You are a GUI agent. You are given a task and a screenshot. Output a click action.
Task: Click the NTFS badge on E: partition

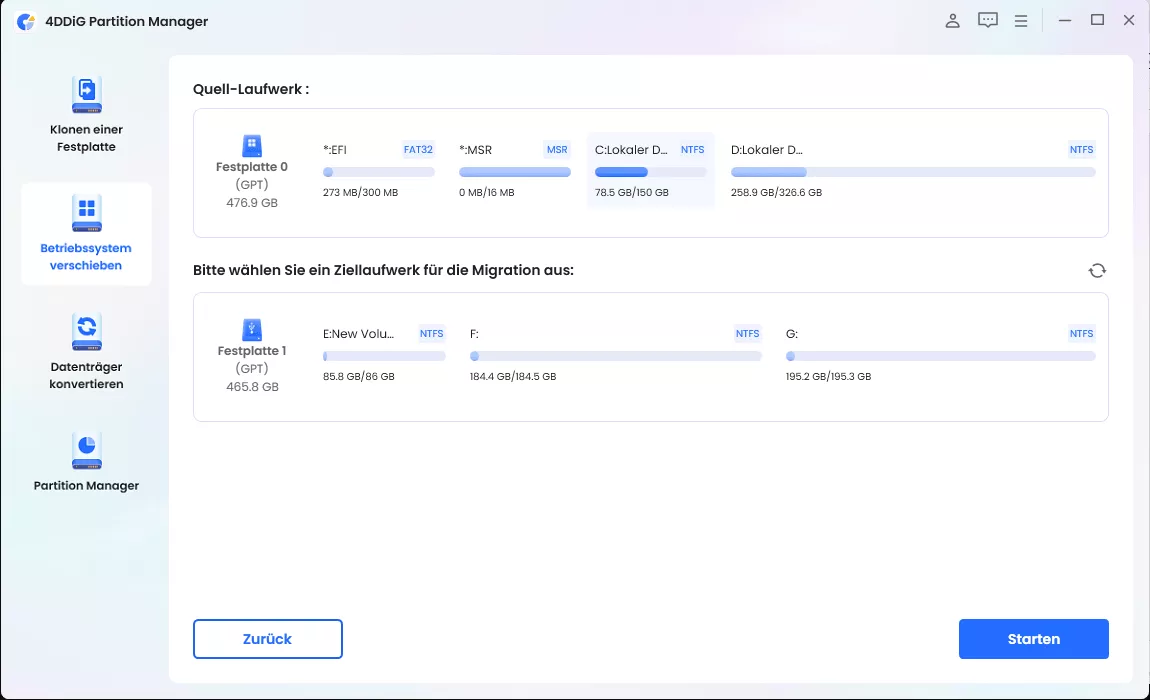431,334
